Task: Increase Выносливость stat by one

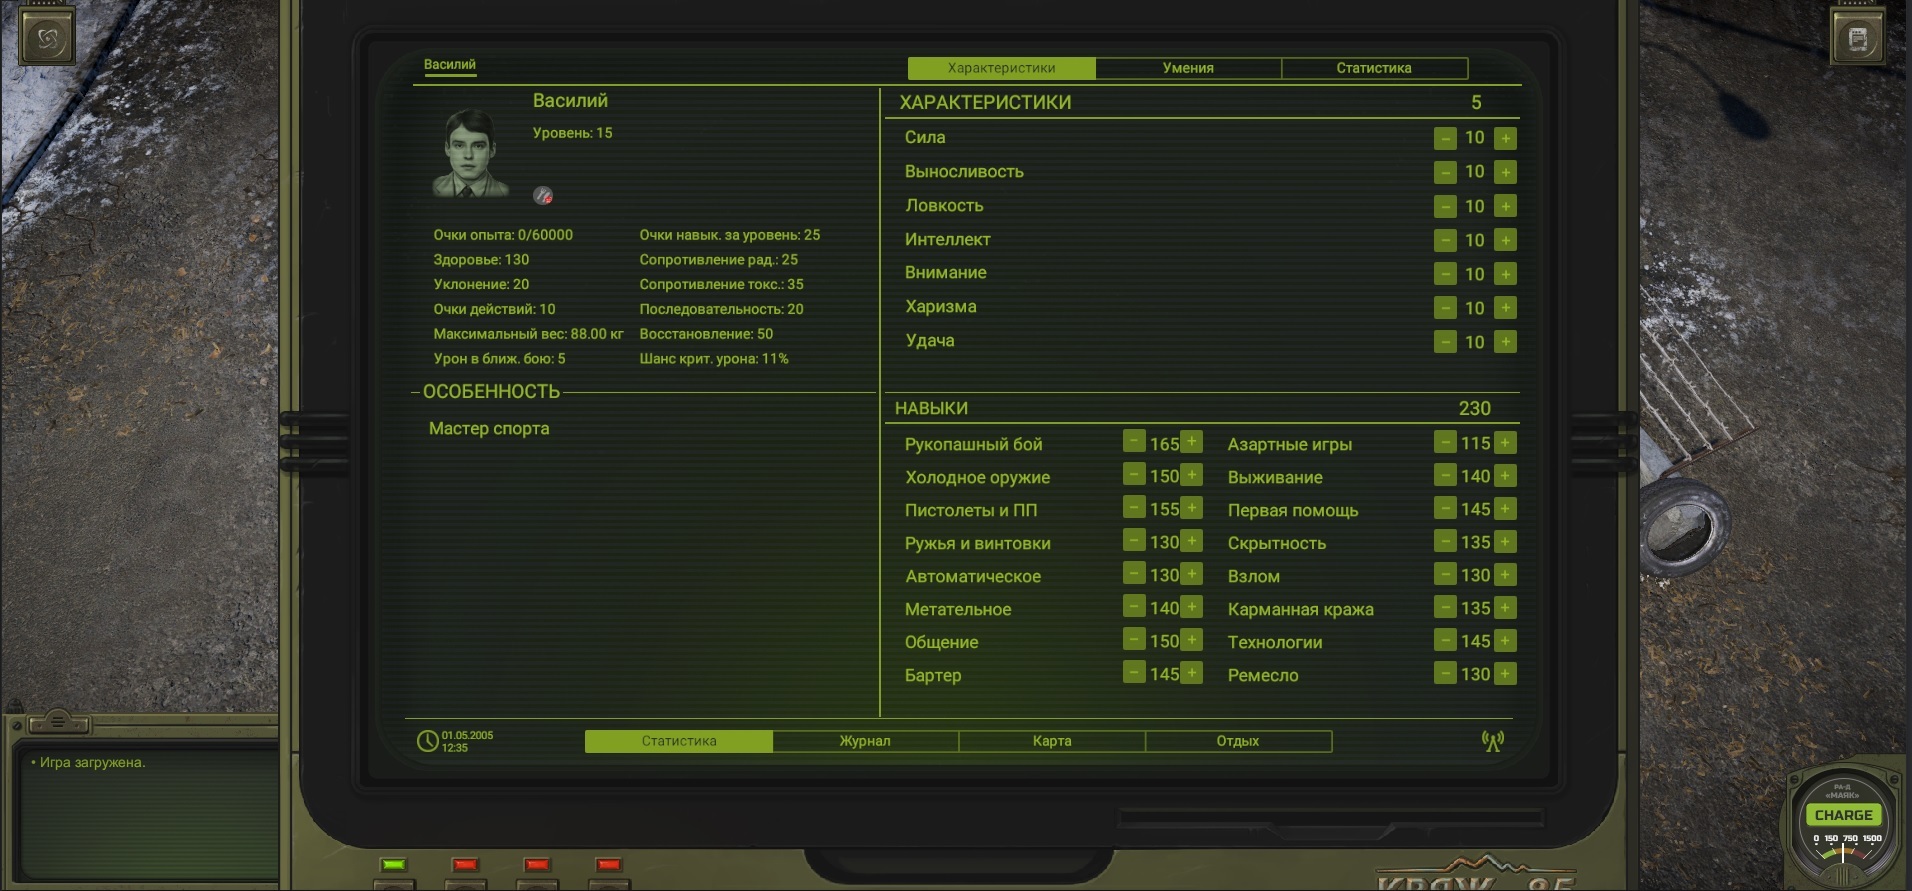Action: tap(1505, 172)
